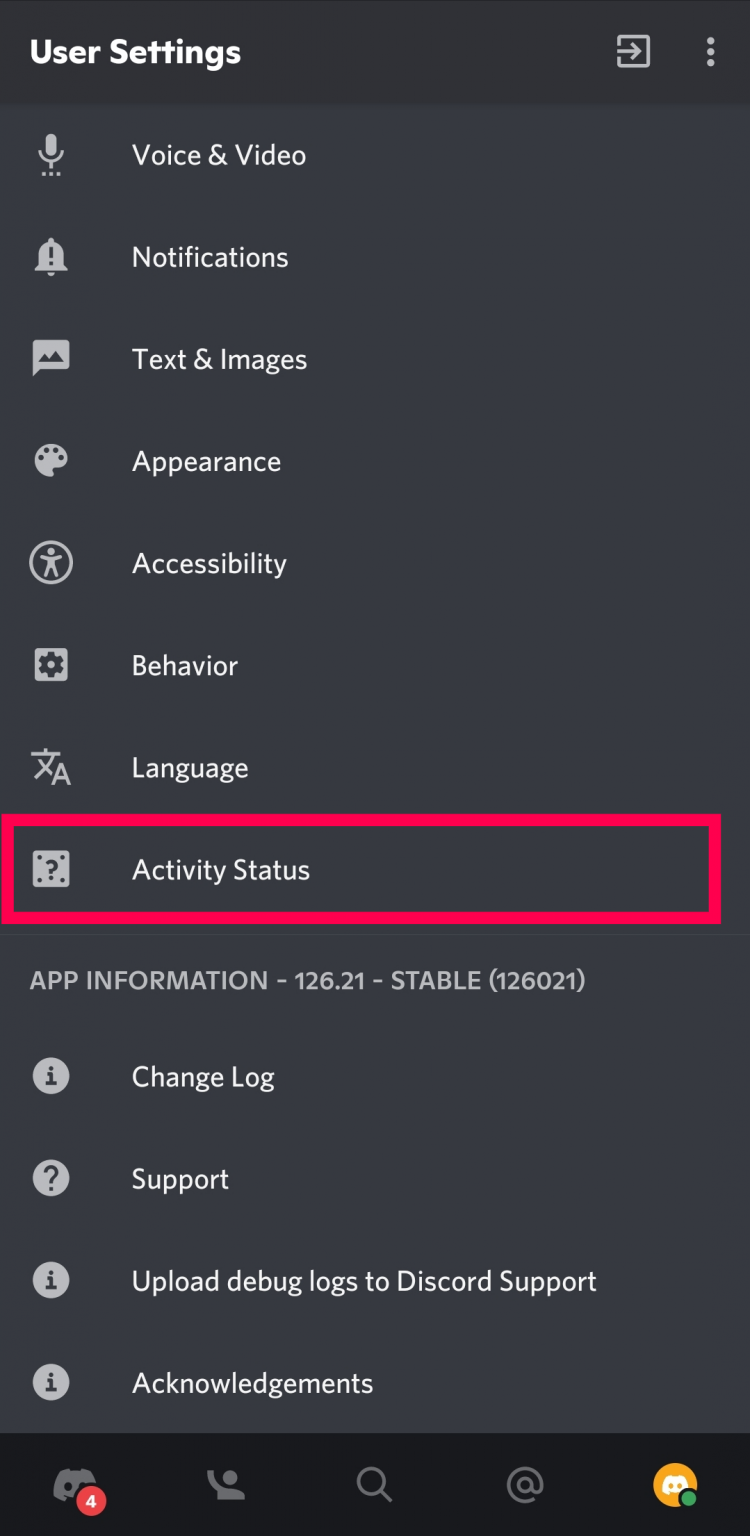Tap Support in app information
This screenshot has height=1536, width=750.
180,1178
